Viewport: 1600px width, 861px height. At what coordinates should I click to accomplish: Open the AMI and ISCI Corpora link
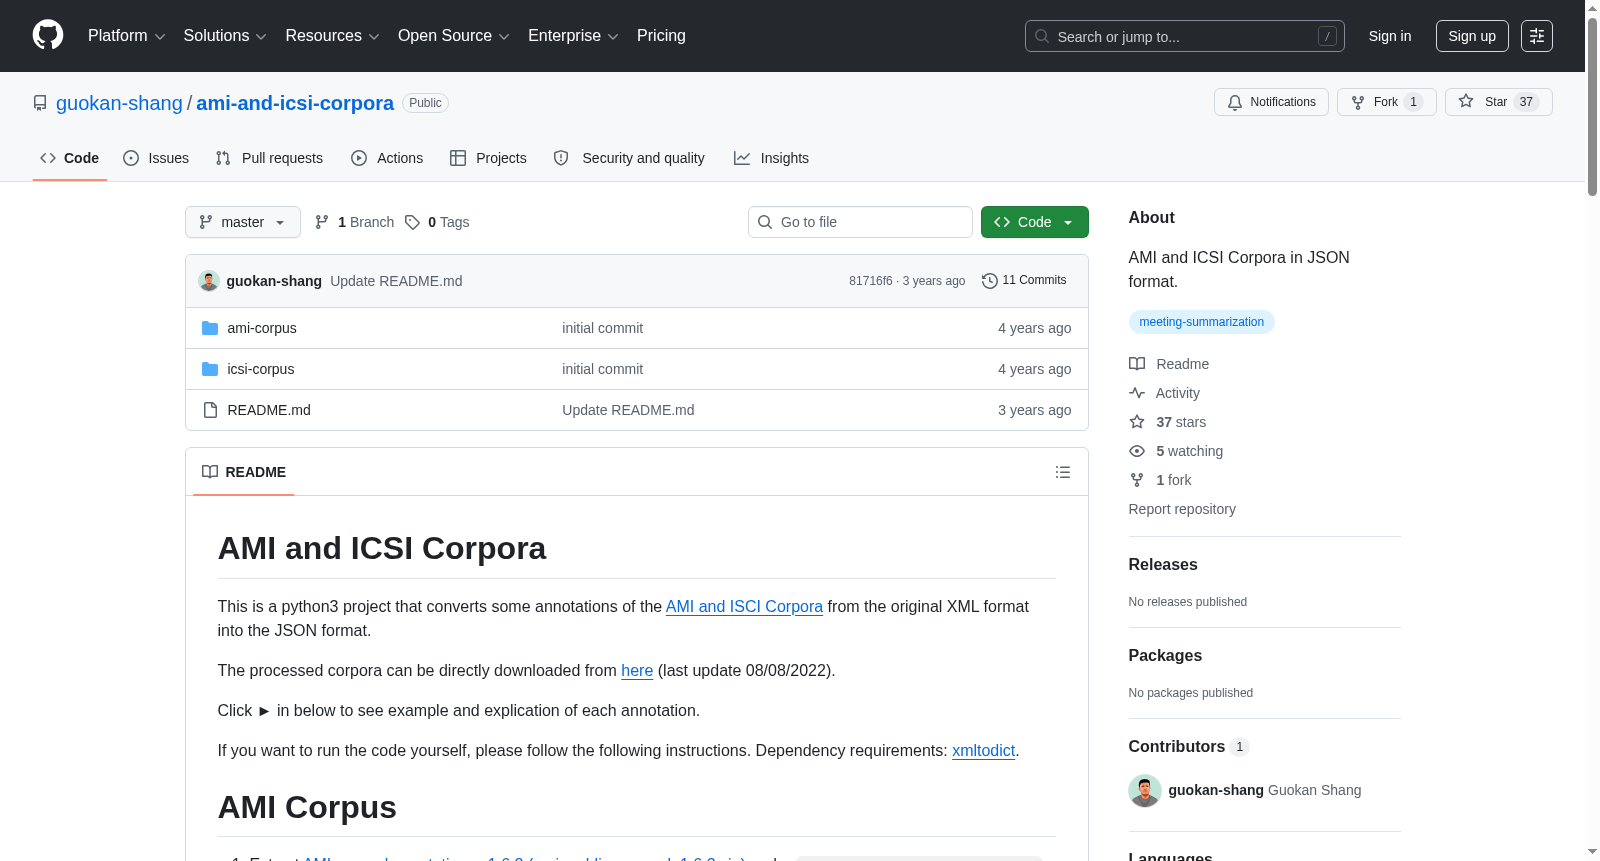[744, 606]
